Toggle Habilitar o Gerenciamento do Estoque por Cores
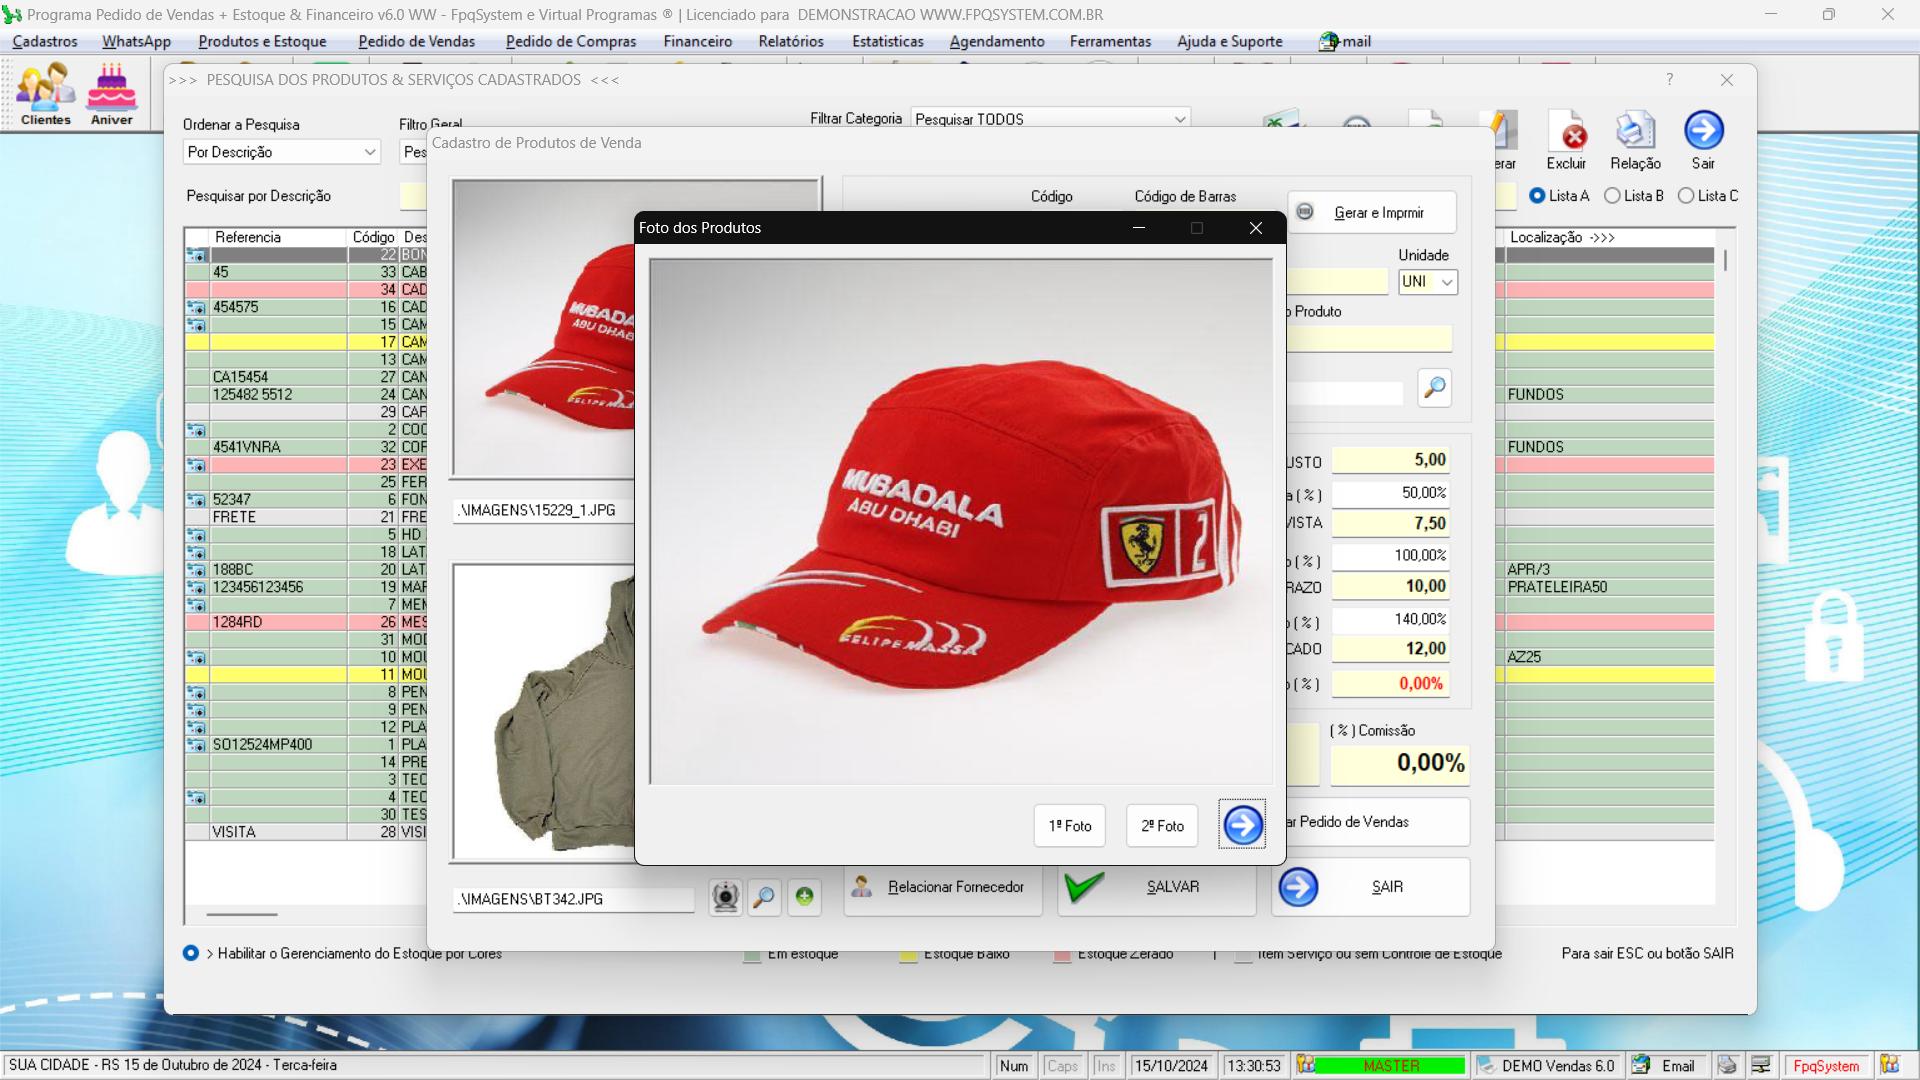 [x=191, y=953]
